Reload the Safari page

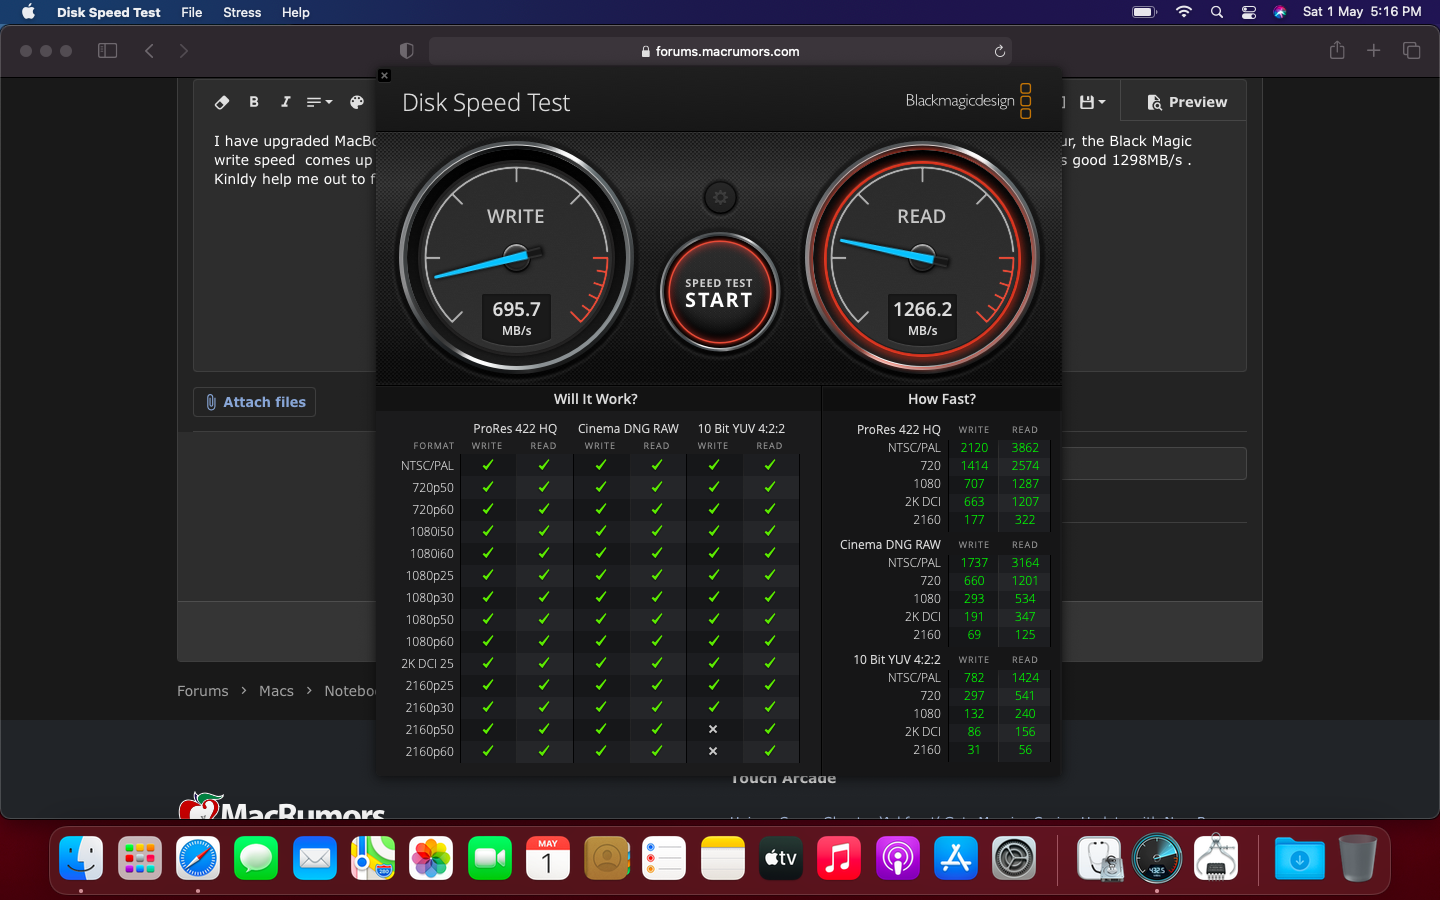(x=999, y=51)
